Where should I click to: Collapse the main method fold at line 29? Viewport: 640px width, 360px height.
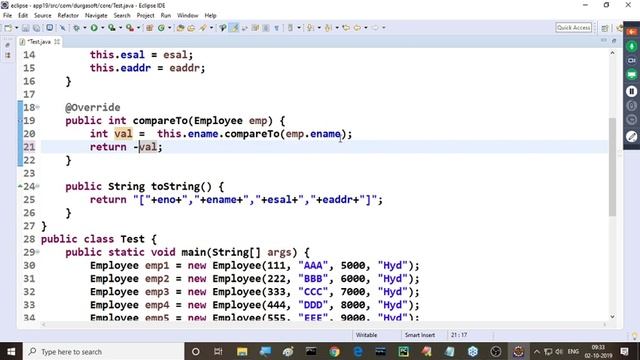(38, 252)
